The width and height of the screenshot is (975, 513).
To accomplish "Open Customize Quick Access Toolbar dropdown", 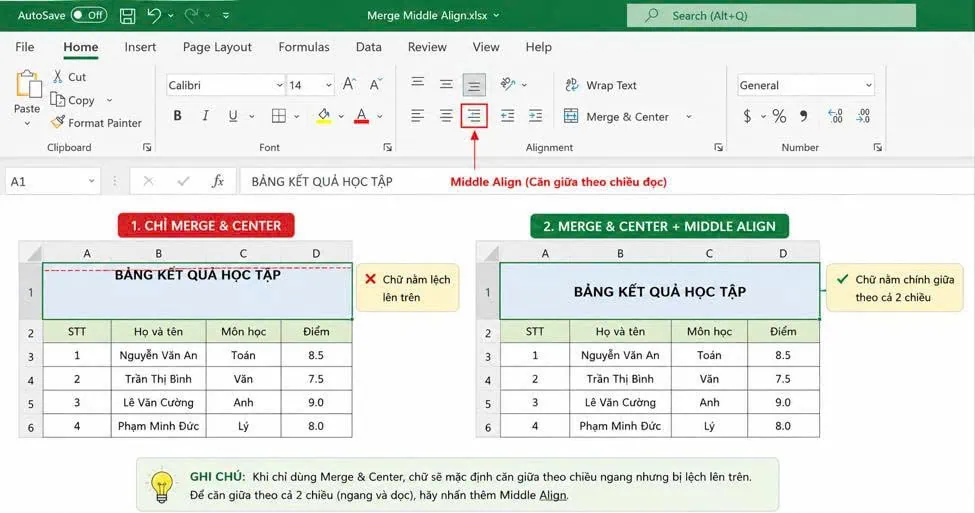I will (x=226, y=16).
